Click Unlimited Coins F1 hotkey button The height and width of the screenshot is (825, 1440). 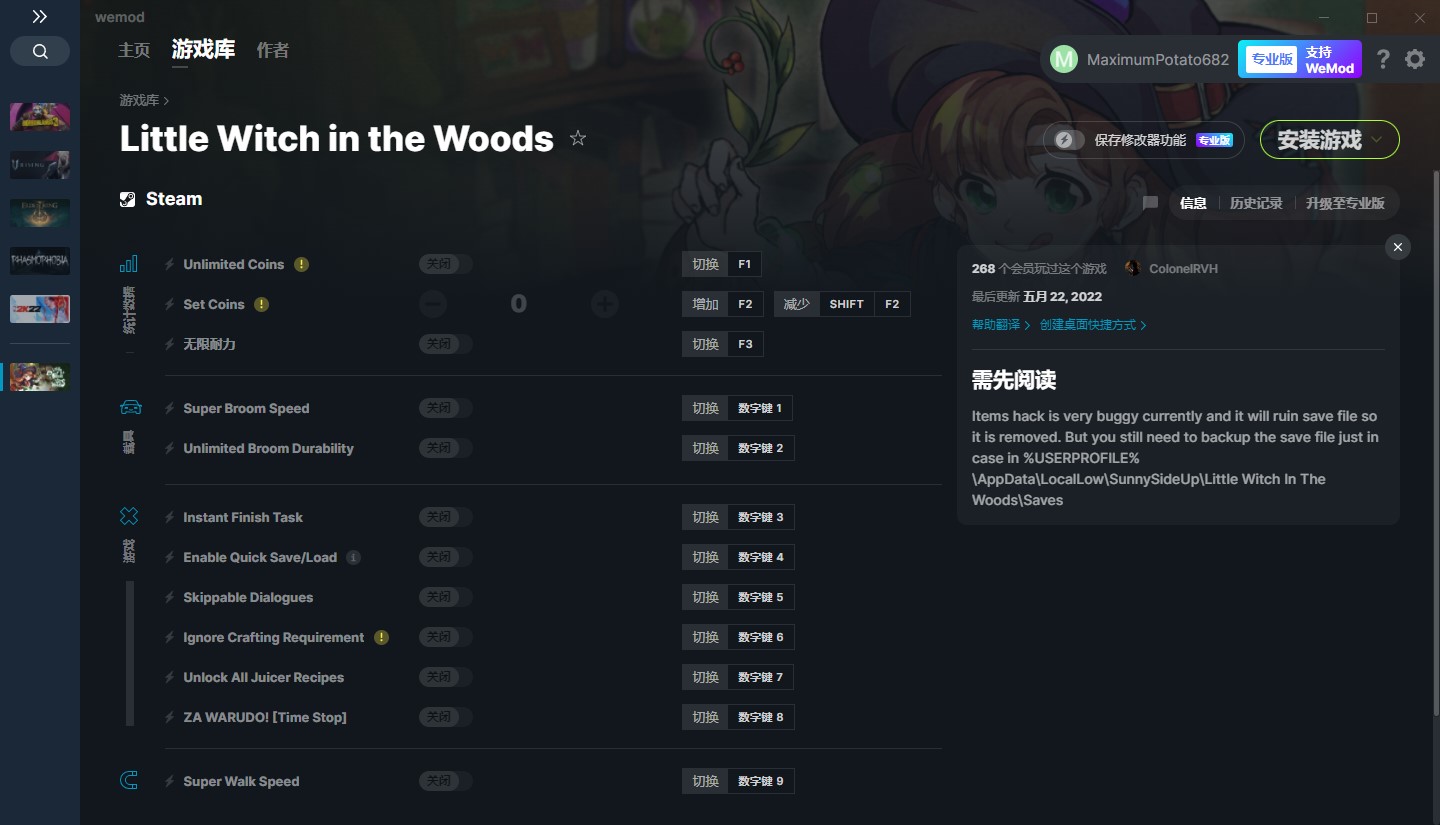pos(722,264)
